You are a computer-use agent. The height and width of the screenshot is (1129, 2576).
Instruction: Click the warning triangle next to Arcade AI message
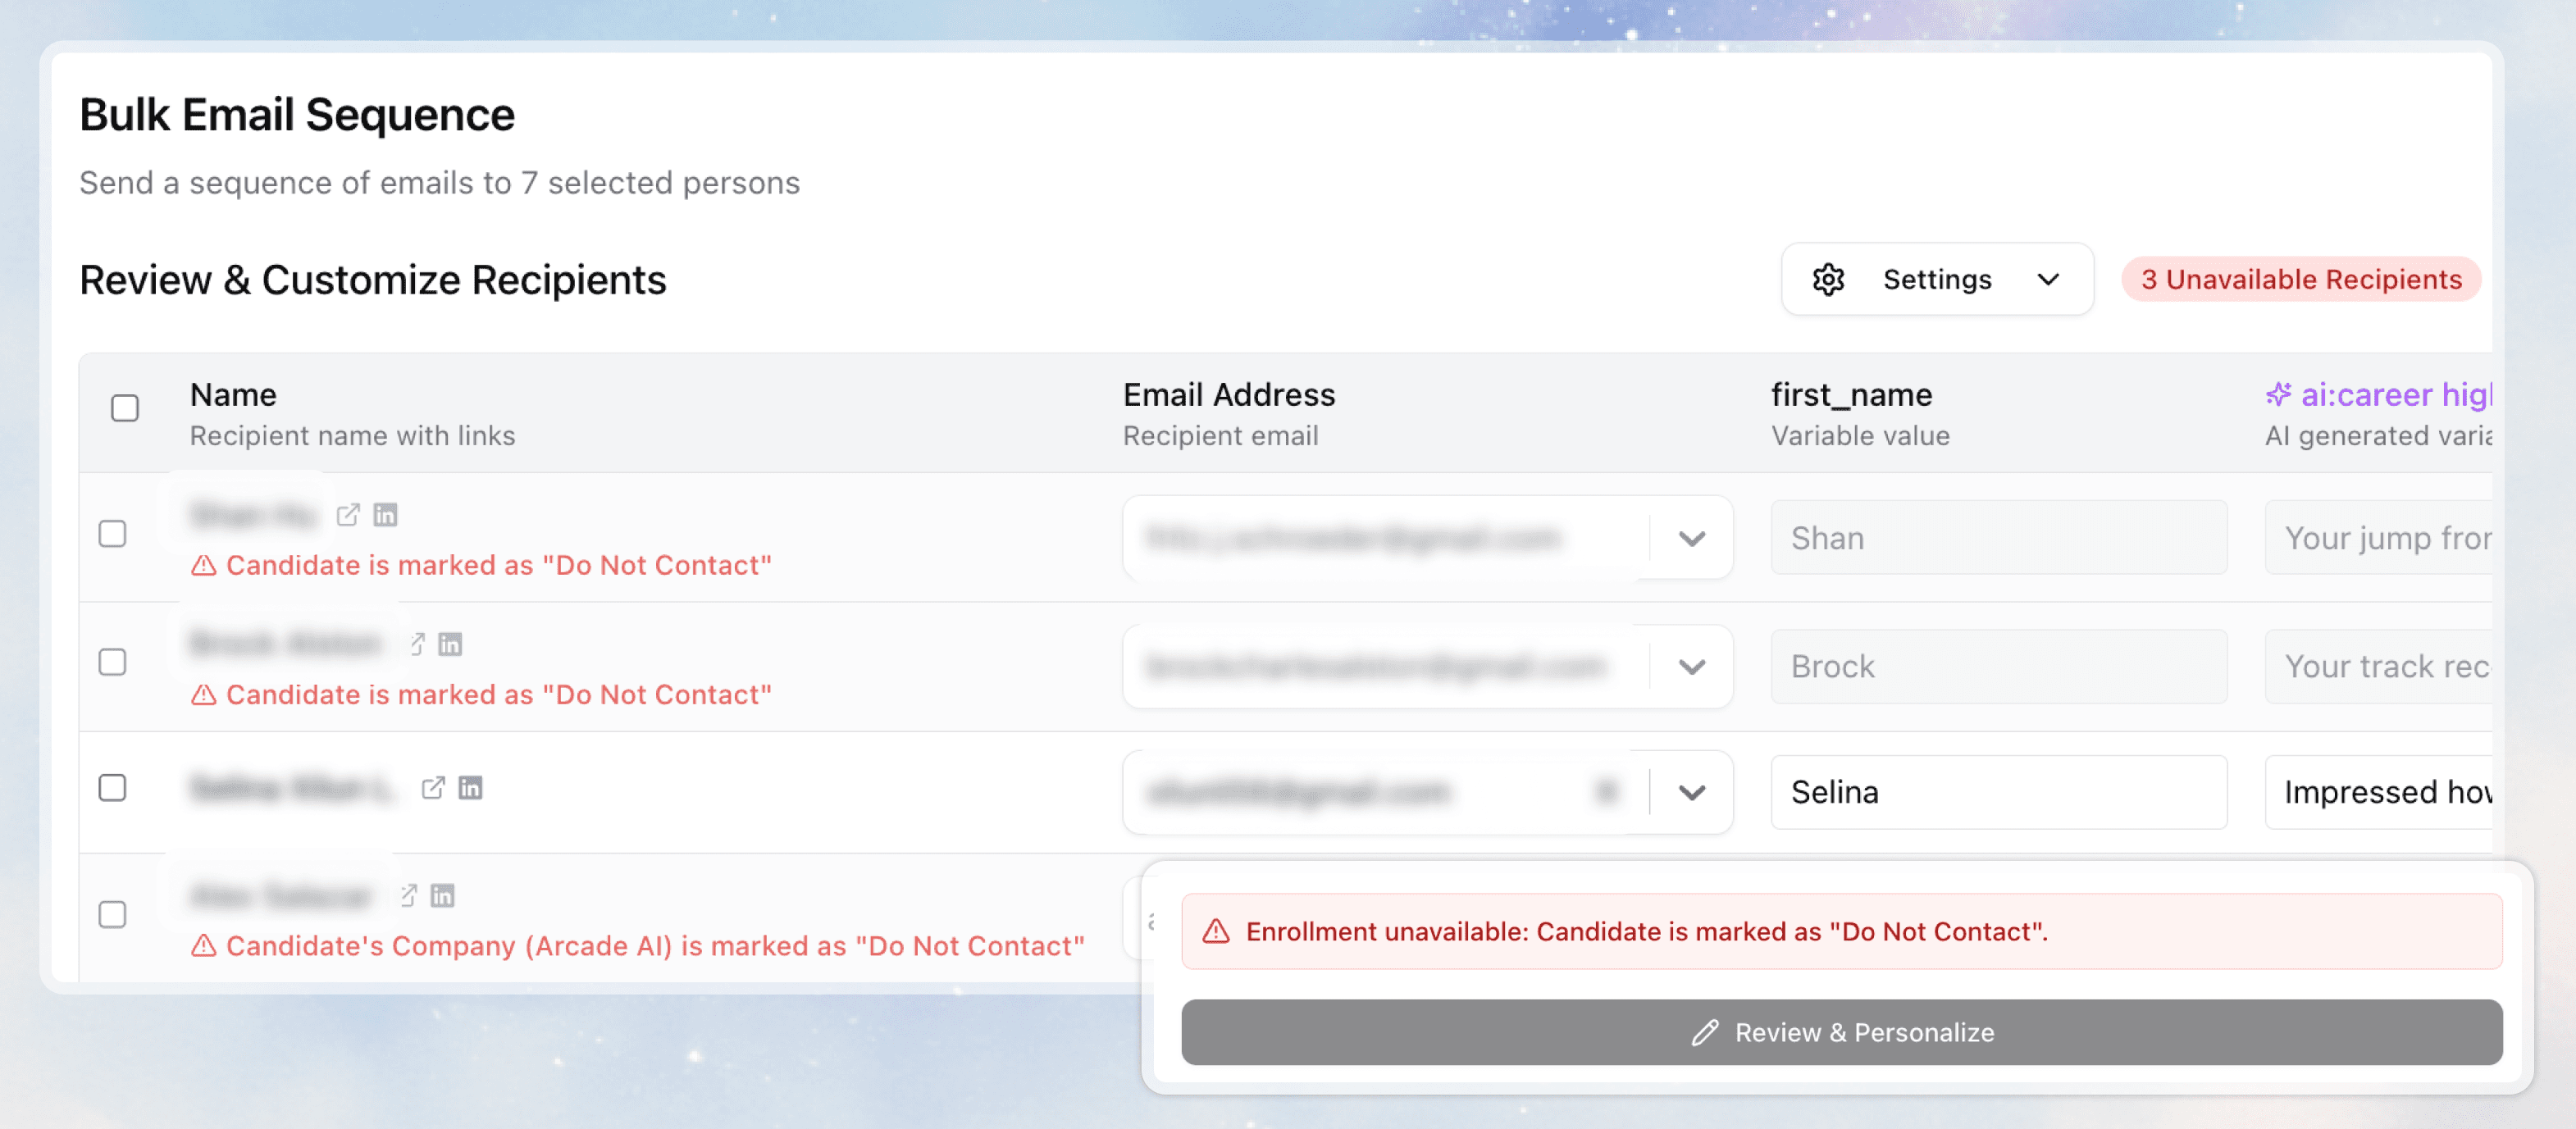click(x=204, y=945)
